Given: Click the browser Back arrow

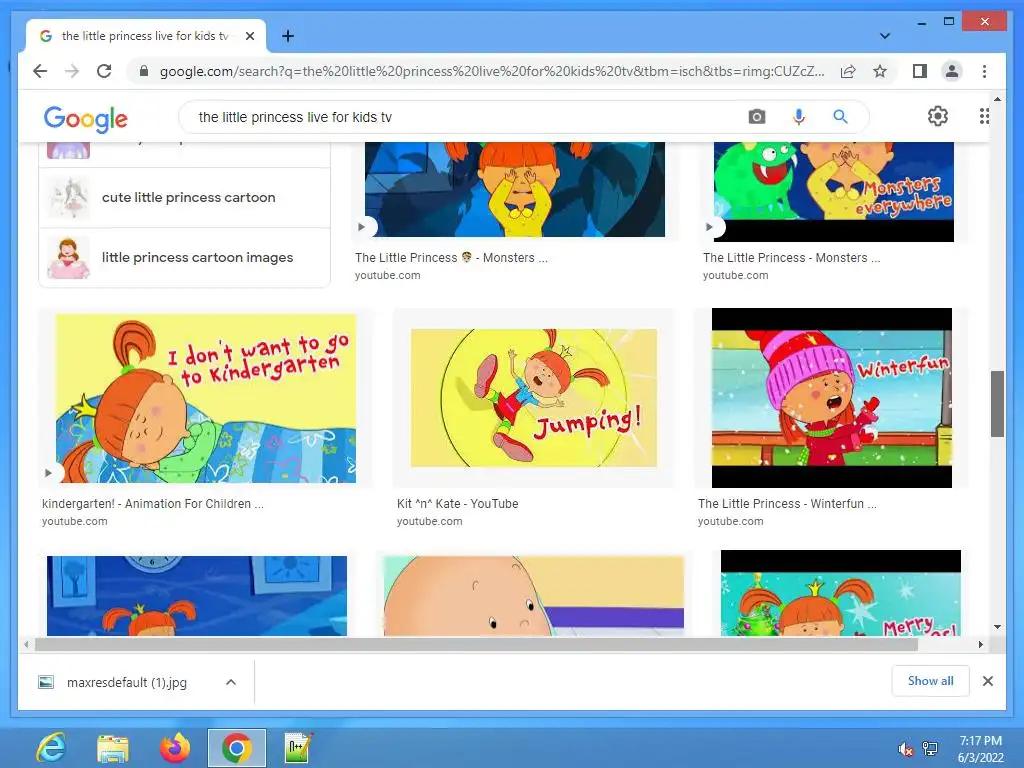Looking at the screenshot, I should pyautogui.click(x=40, y=71).
